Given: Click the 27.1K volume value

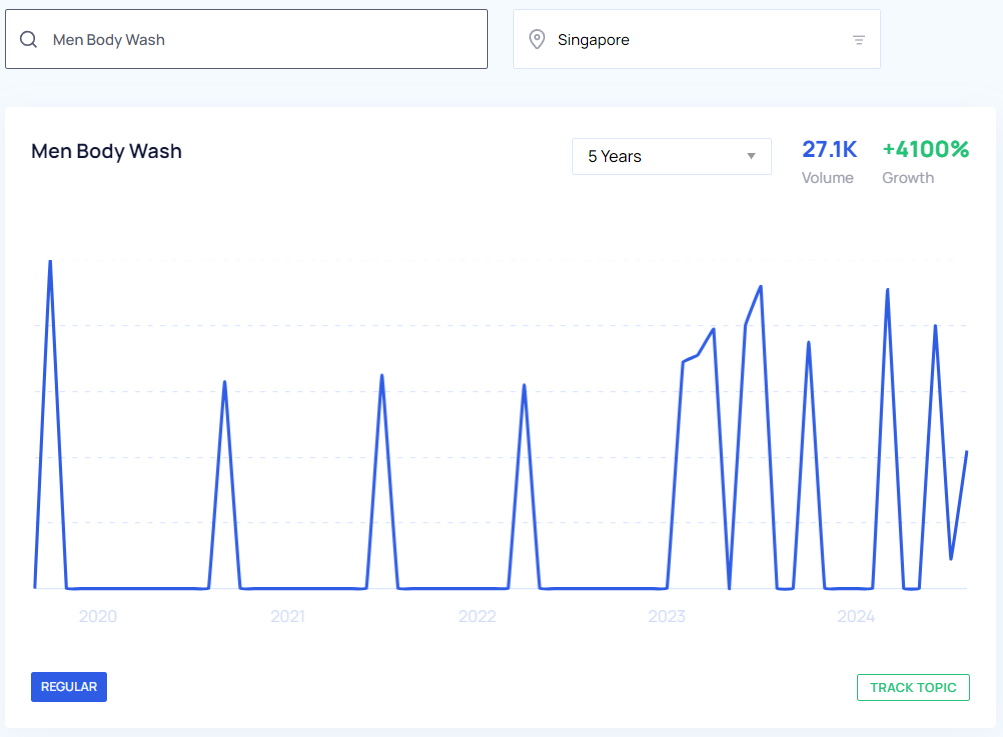Looking at the screenshot, I should [829, 150].
